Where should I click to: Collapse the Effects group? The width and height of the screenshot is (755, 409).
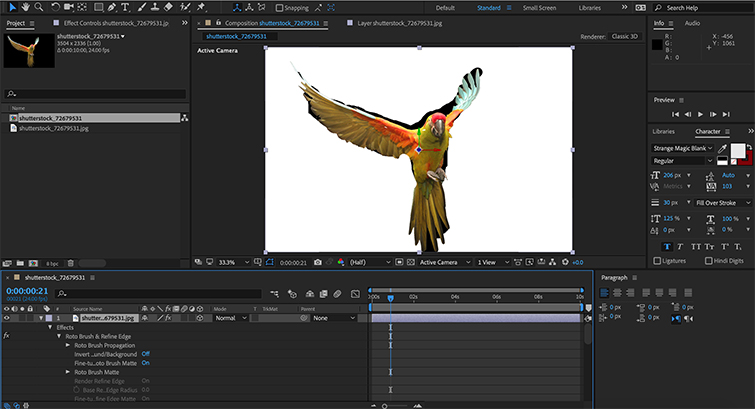[50, 327]
